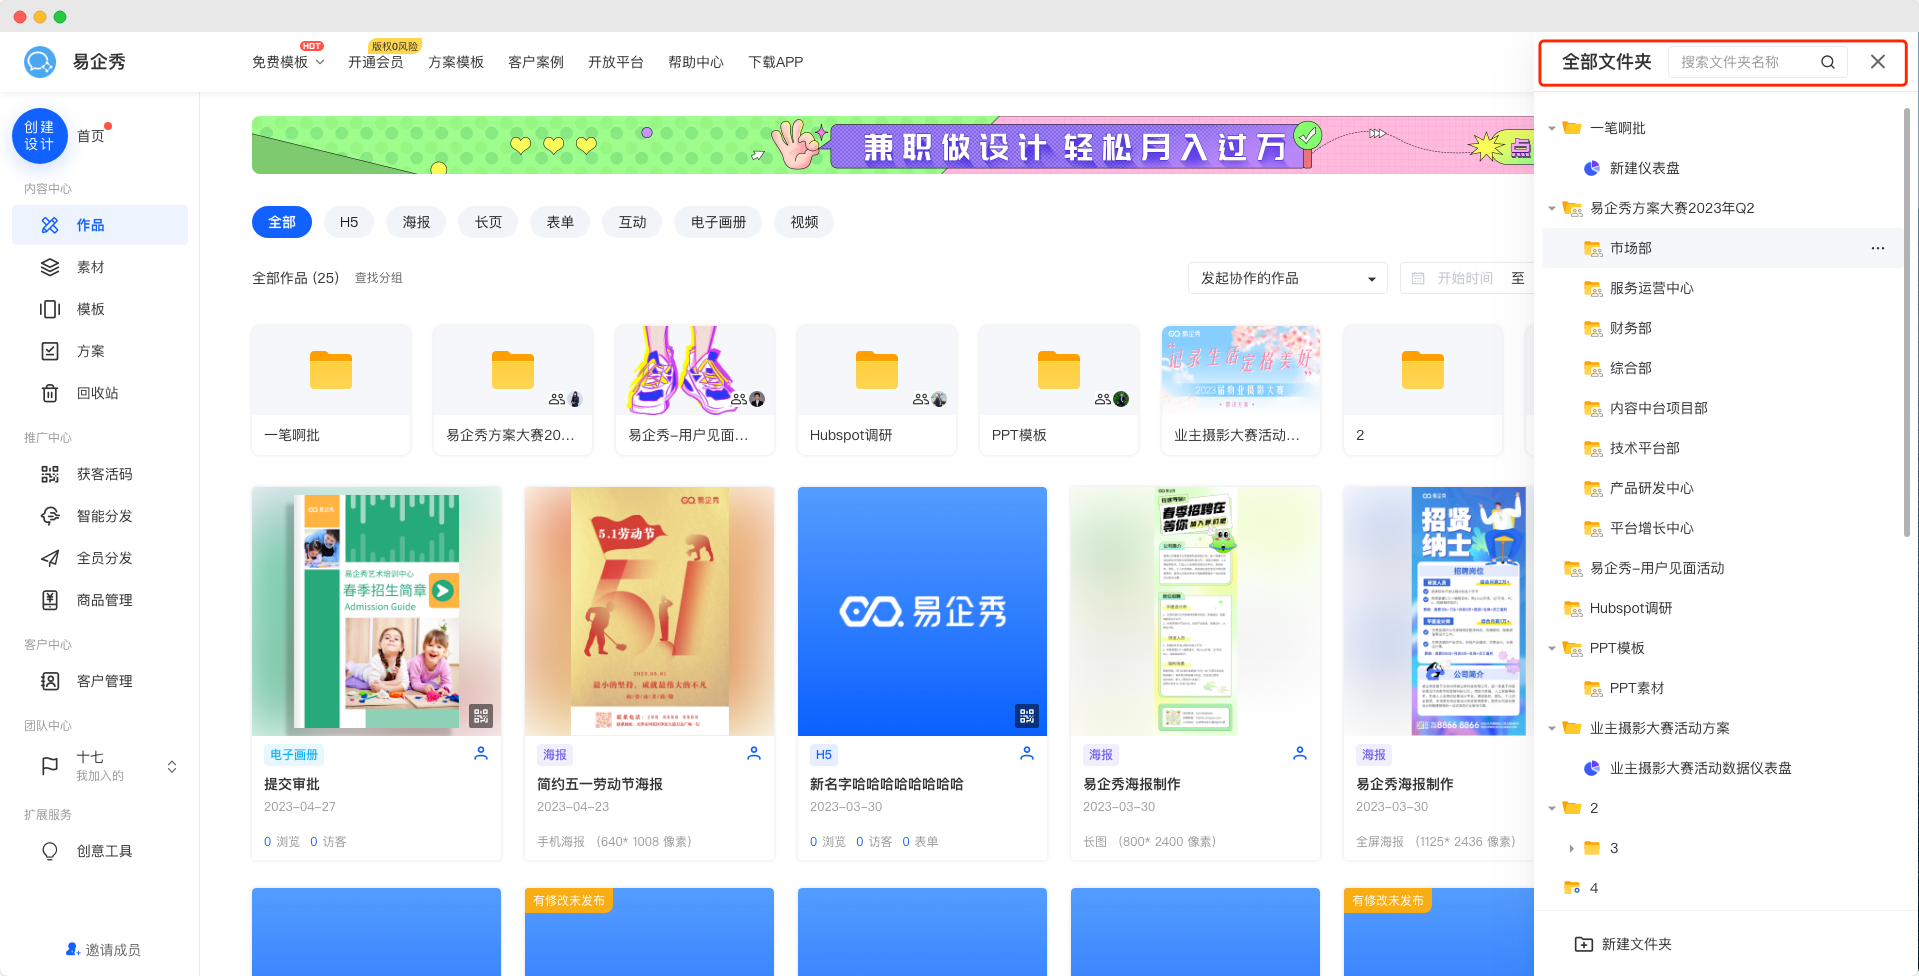Click the folder panel vertical scrollbar

(1907, 320)
